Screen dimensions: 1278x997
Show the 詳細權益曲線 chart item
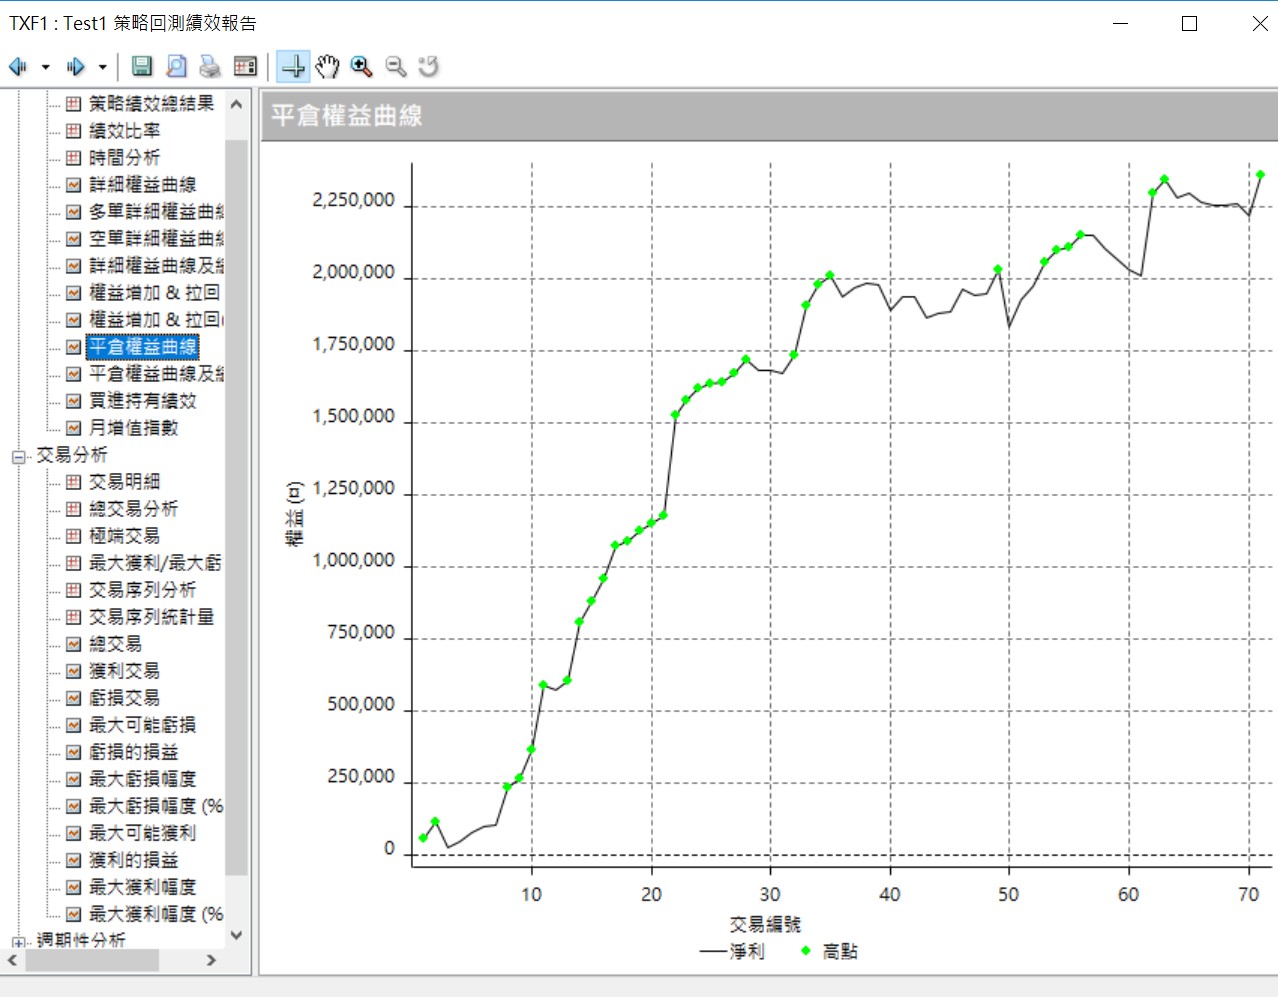[142, 184]
